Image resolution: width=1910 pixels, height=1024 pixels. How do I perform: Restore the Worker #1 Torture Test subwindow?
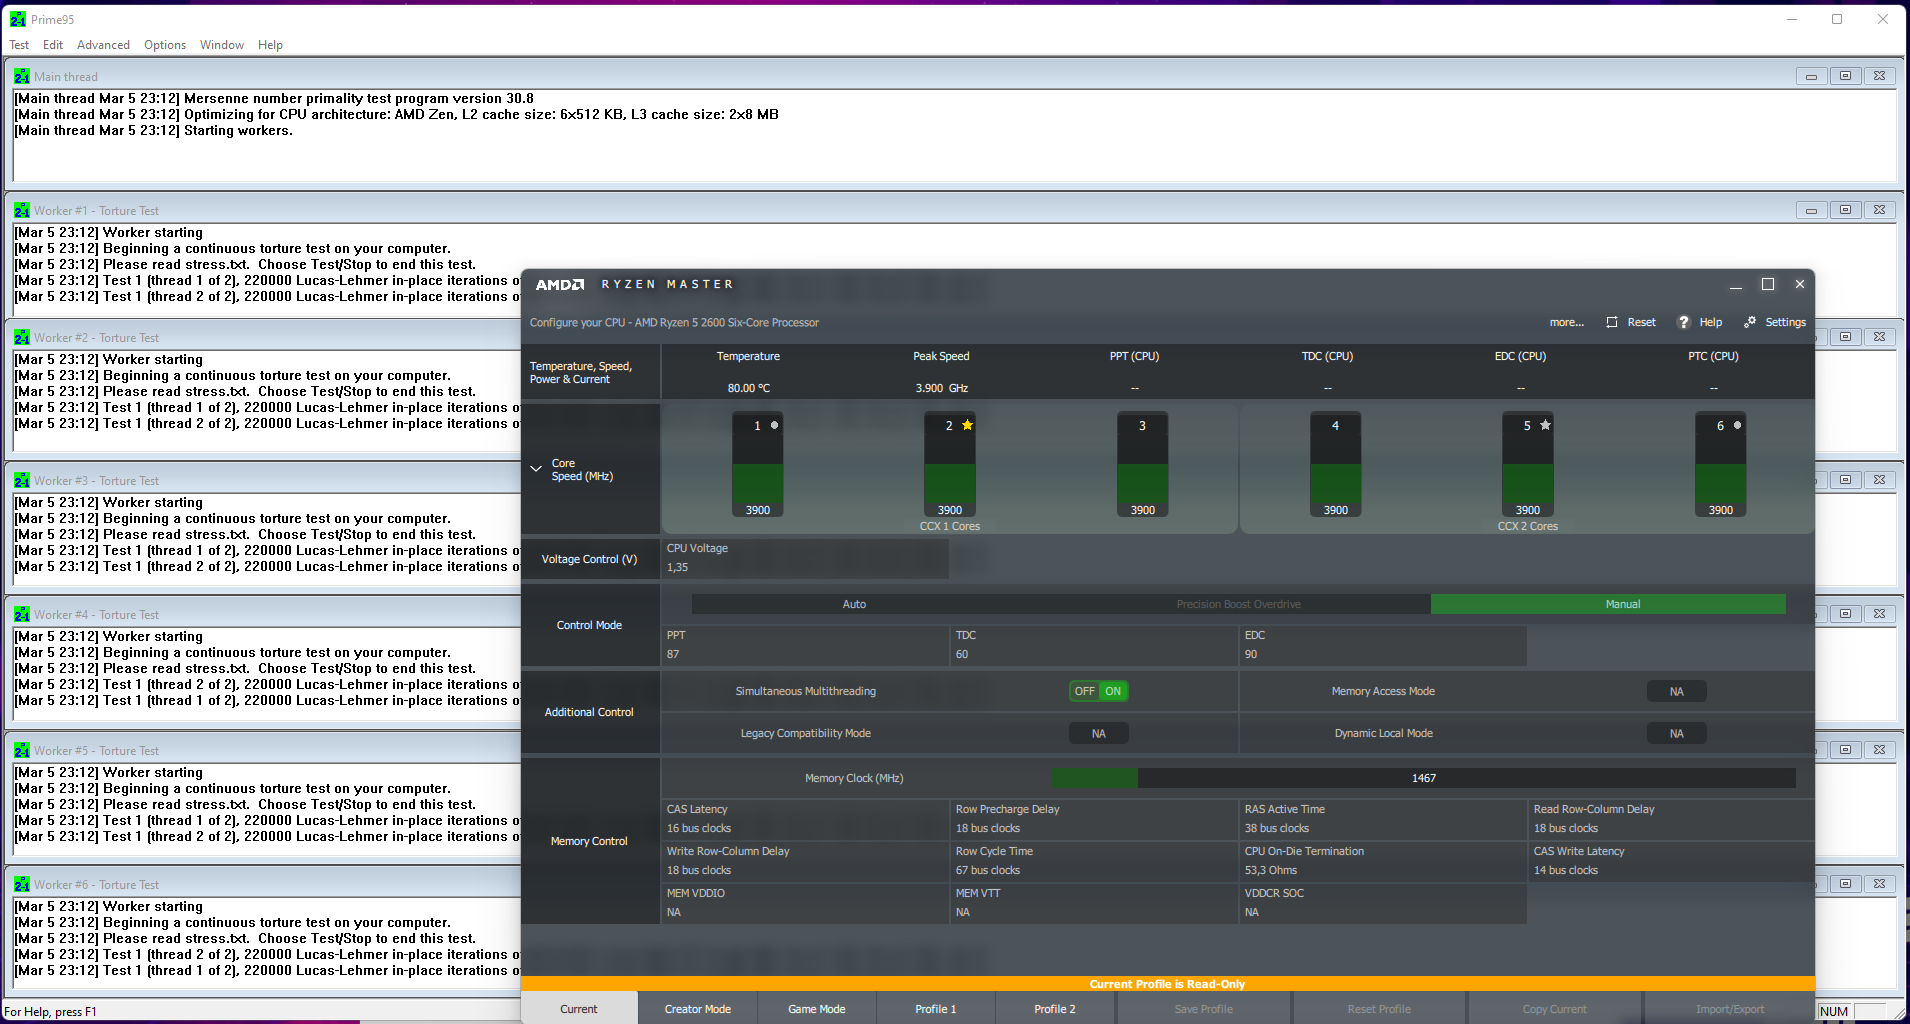pos(1845,210)
